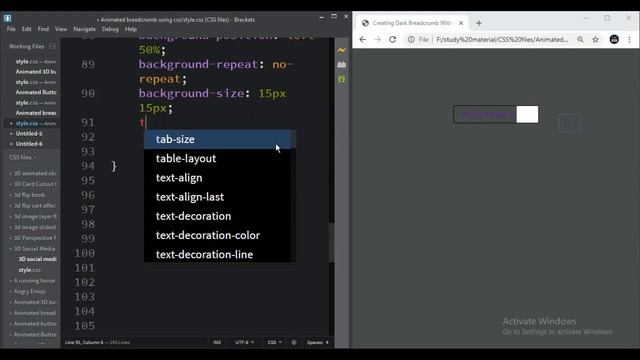Expand the Animated 3D folder in tree
640x360 pixels.
[33, 302]
